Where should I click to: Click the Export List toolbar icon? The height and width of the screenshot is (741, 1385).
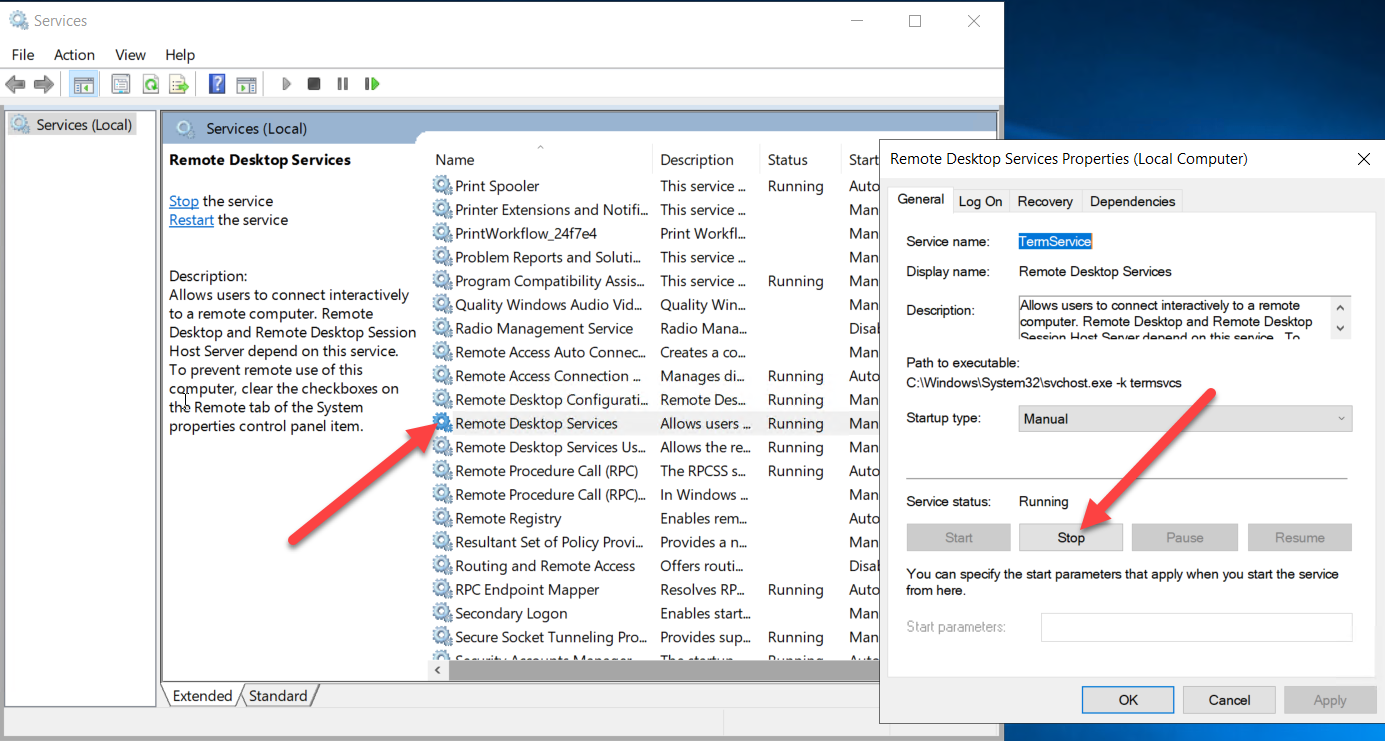(179, 84)
